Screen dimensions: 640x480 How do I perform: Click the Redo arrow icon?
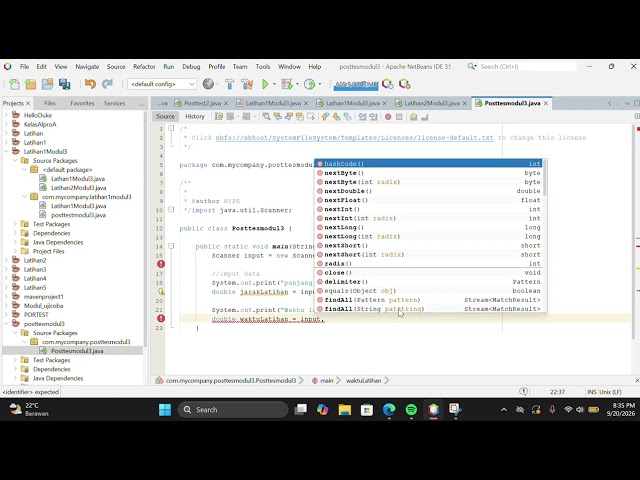107,84
